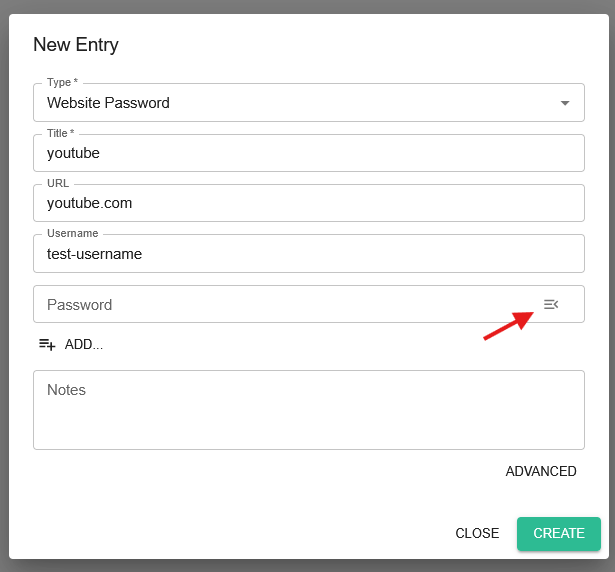Focus the Notes text area
The width and height of the screenshot is (615, 572).
coord(309,410)
